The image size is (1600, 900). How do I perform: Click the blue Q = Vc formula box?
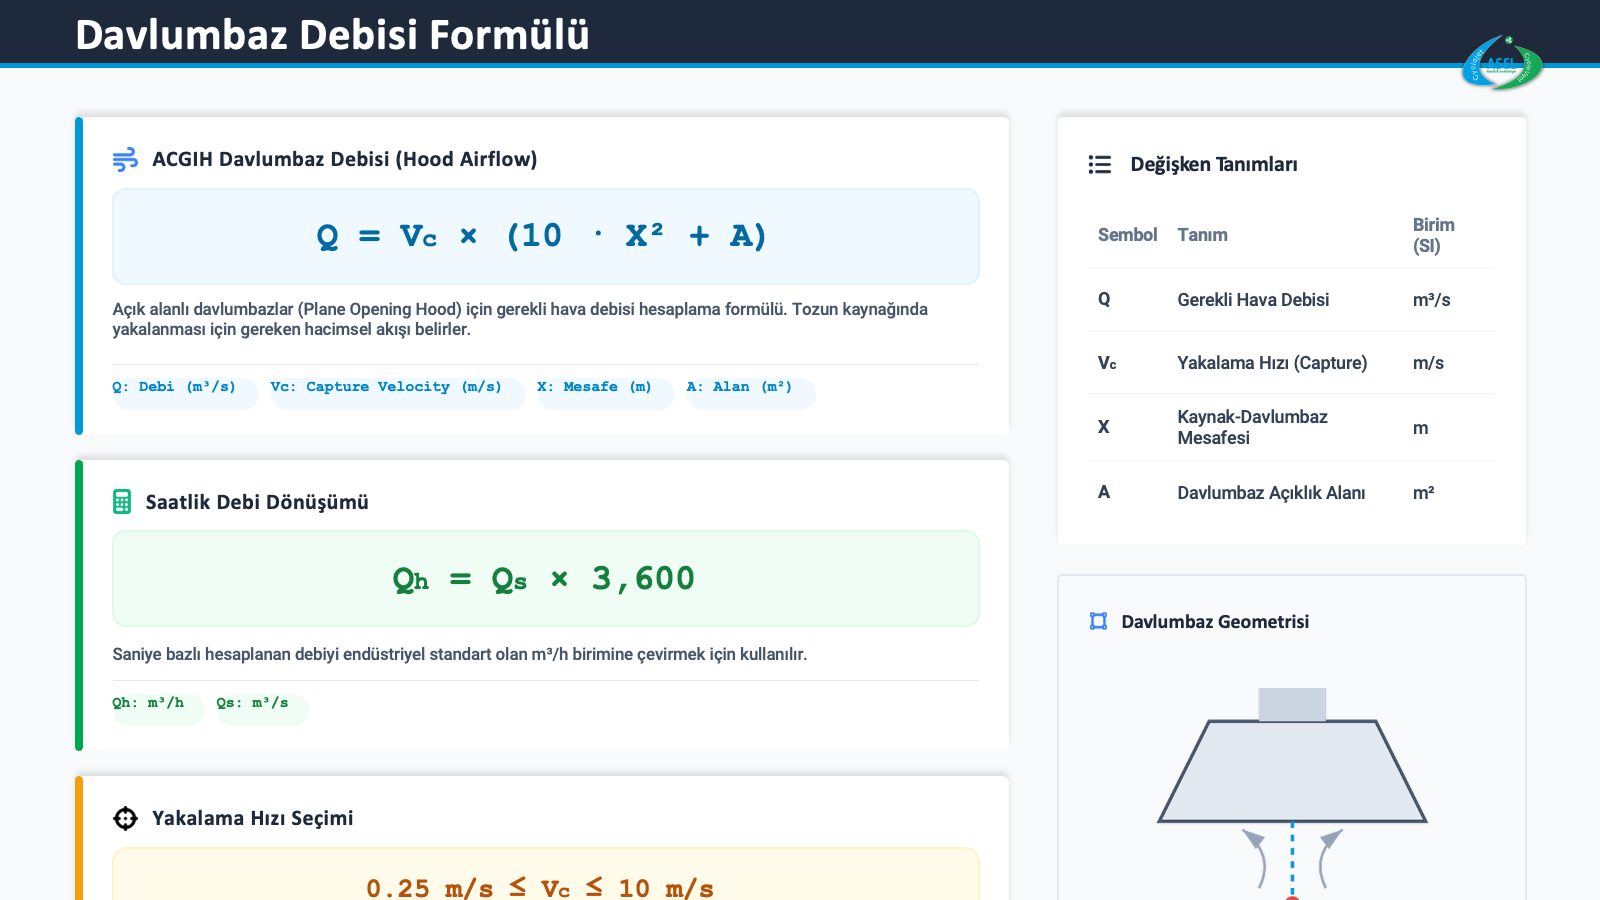pos(545,236)
